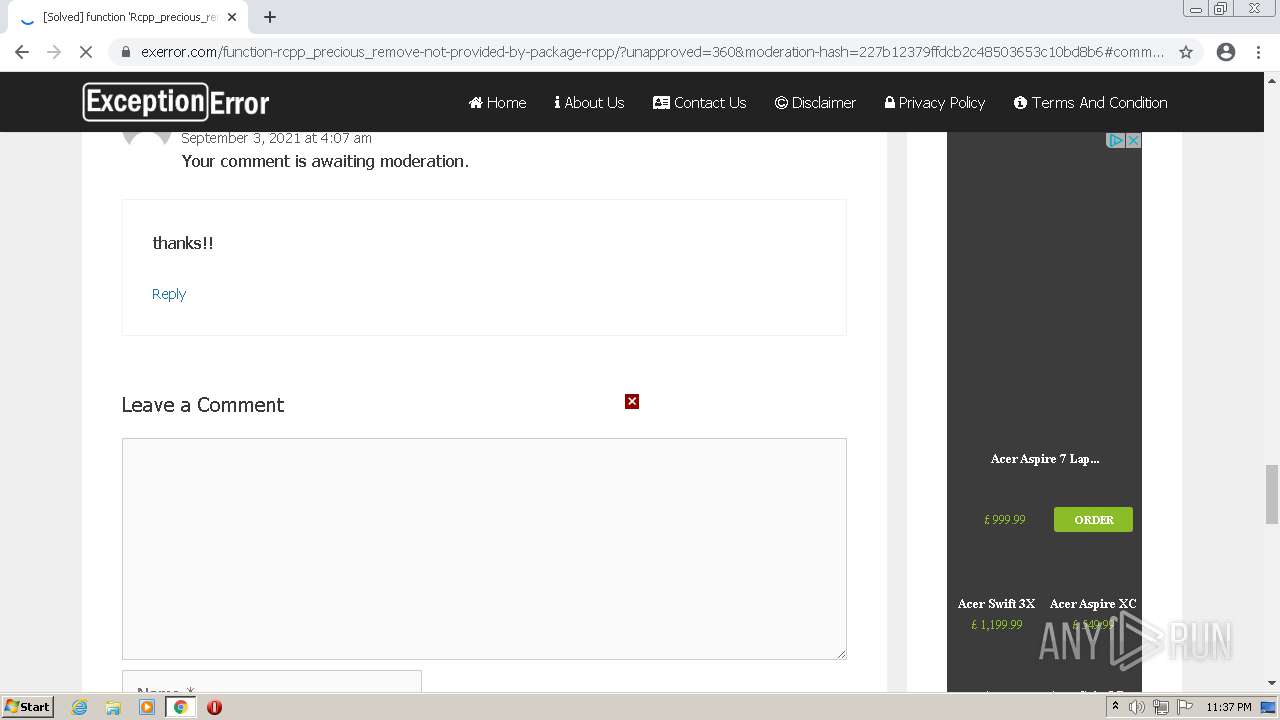Click the site lock icon in address bar
Image resolution: width=1280 pixels, height=720 pixels.
[x=125, y=52]
